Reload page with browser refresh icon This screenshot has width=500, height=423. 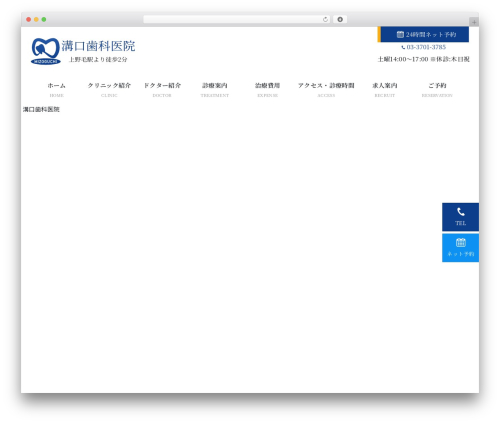325,19
